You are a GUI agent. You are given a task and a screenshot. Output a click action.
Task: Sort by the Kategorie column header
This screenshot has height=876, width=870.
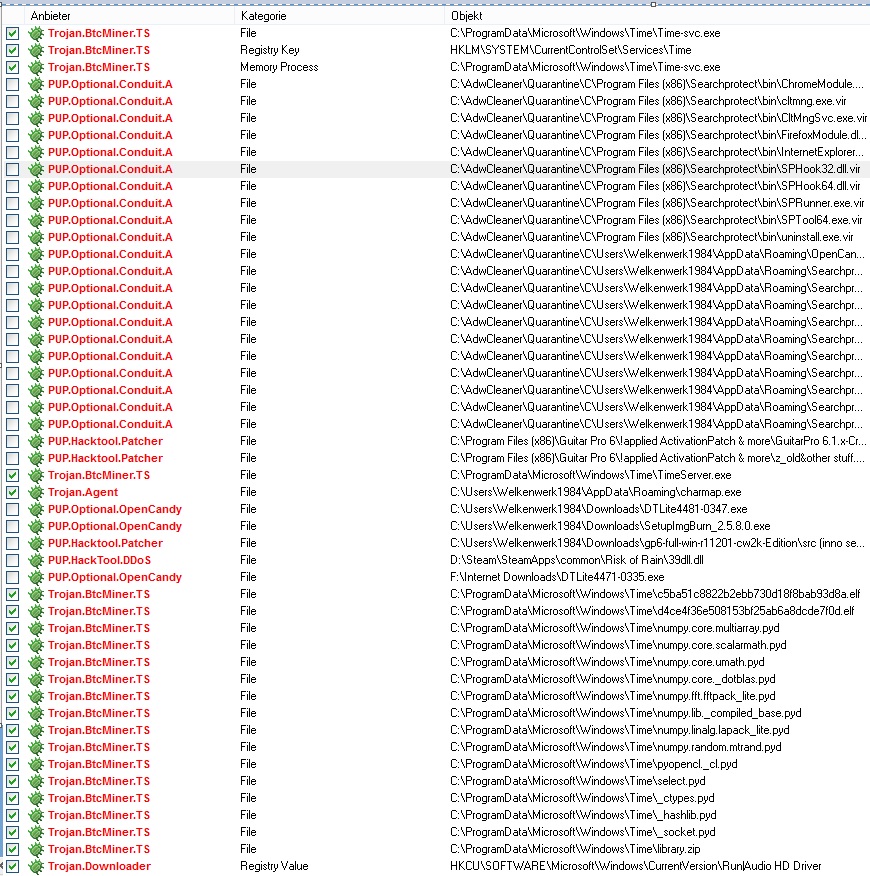pos(263,16)
